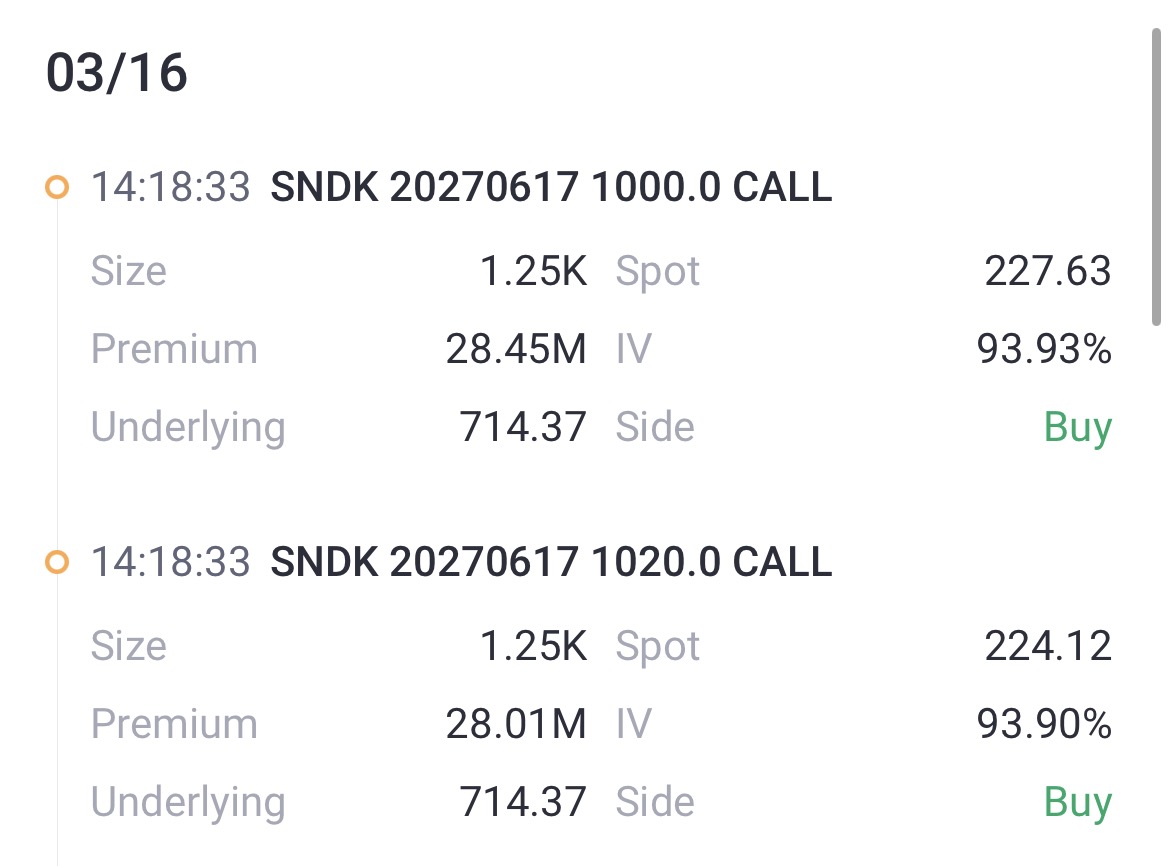
Task: Click the orange circle marker beside the 1020.0 CALL trade
Action: (x=57, y=562)
